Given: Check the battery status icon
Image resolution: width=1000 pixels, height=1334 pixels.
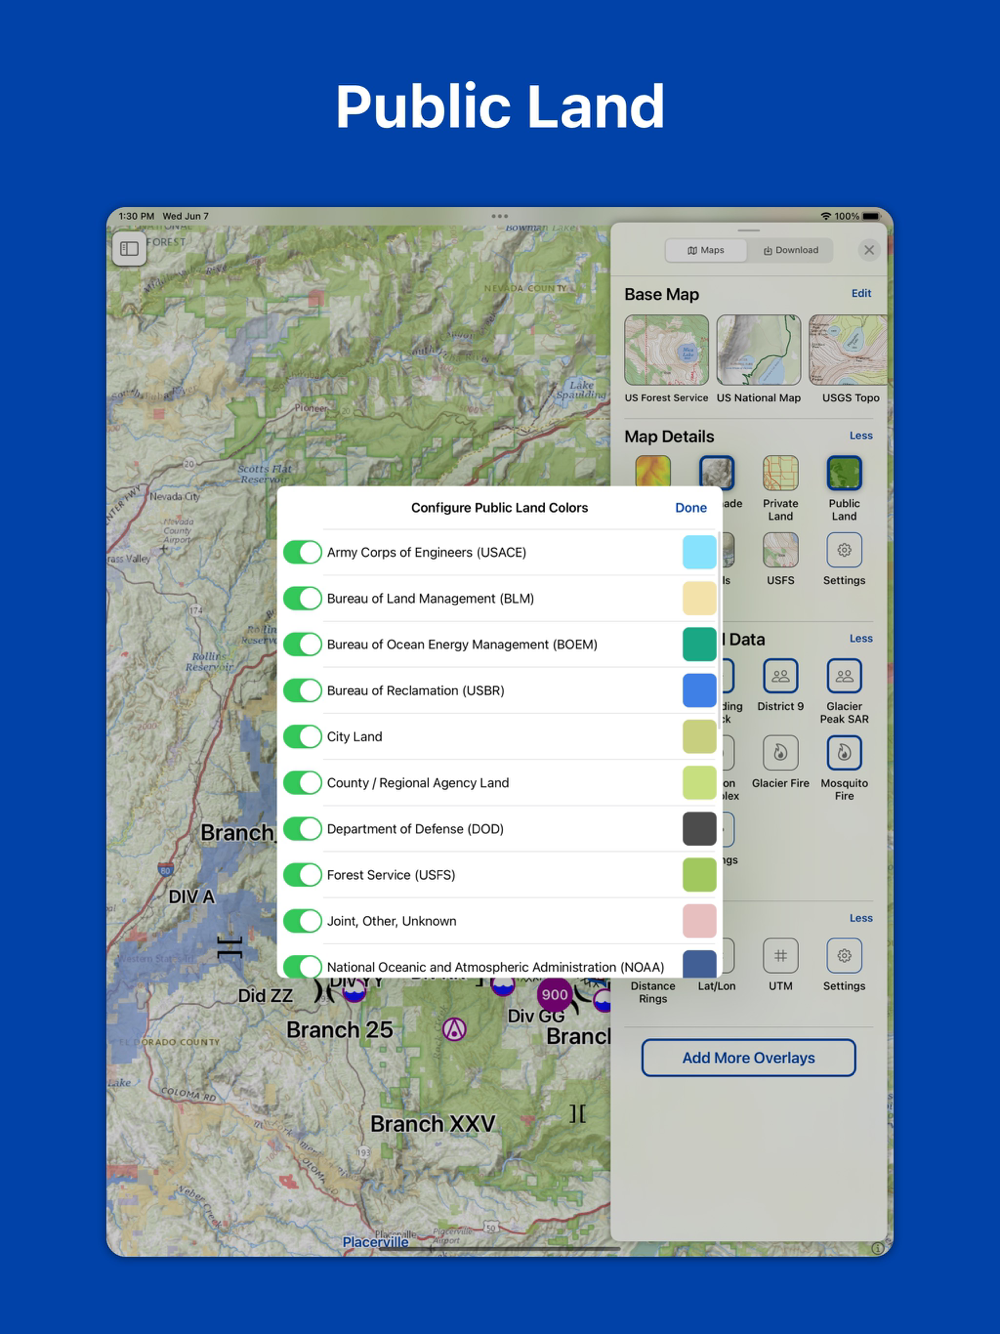Looking at the screenshot, I should 871,216.
